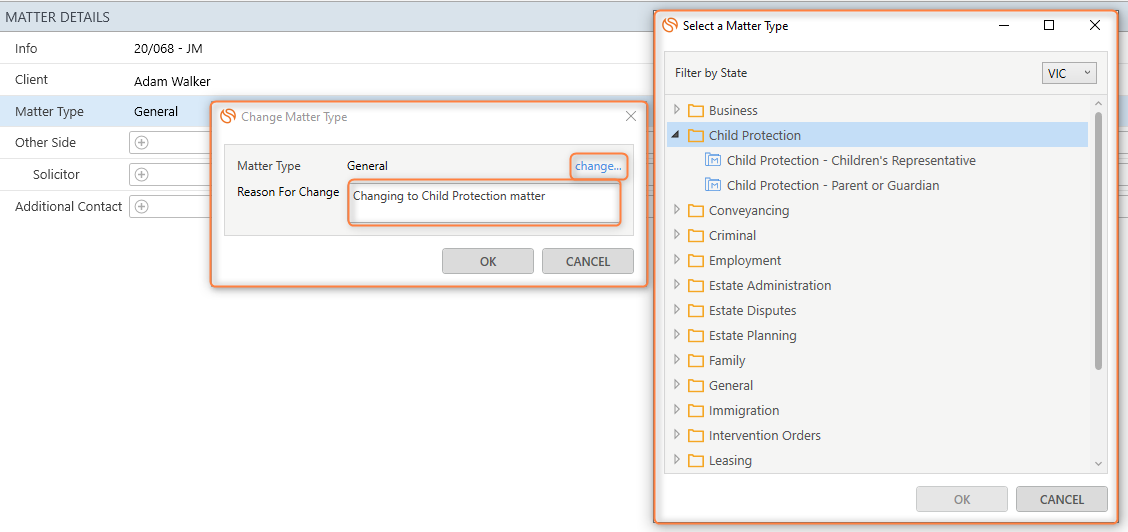
Task: Close the Change Matter Type dialog
Action: (631, 116)
